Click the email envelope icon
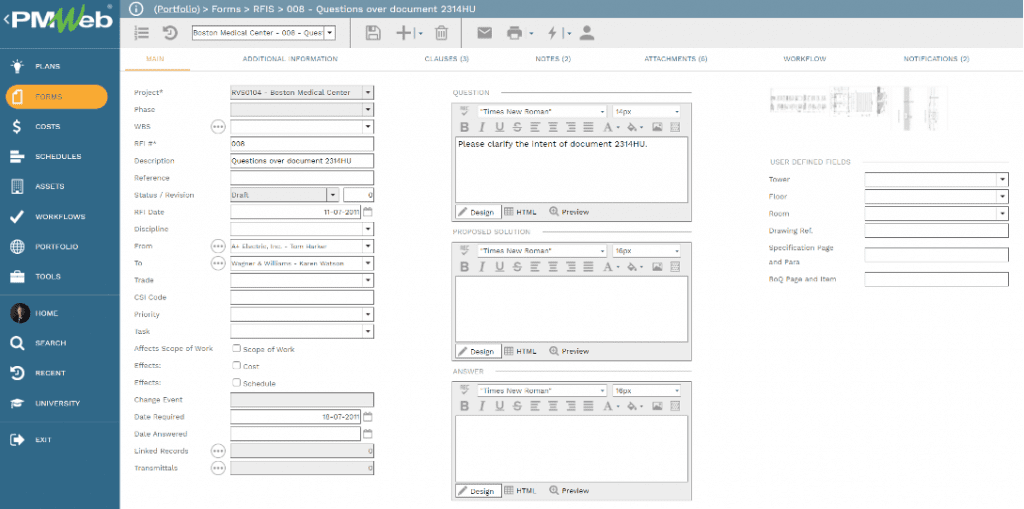The image size is (1024, 509). coord(484,33)
